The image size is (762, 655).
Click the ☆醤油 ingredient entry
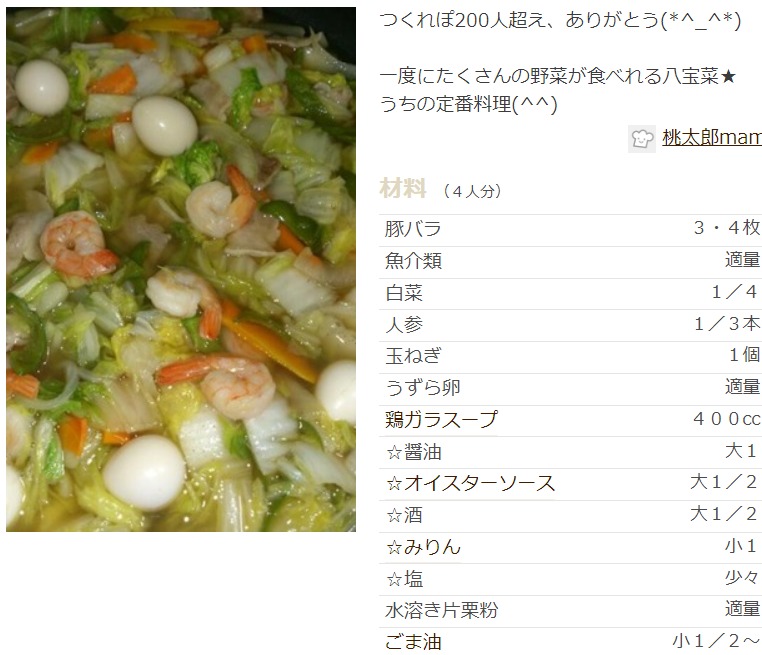click(x=414, y=452)
